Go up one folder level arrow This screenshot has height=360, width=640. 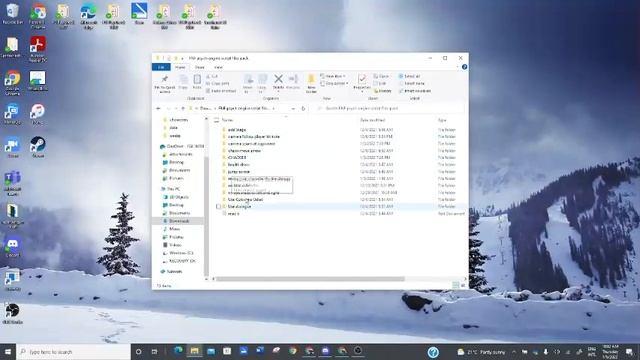pyautogui.click(x=183, y=109)
